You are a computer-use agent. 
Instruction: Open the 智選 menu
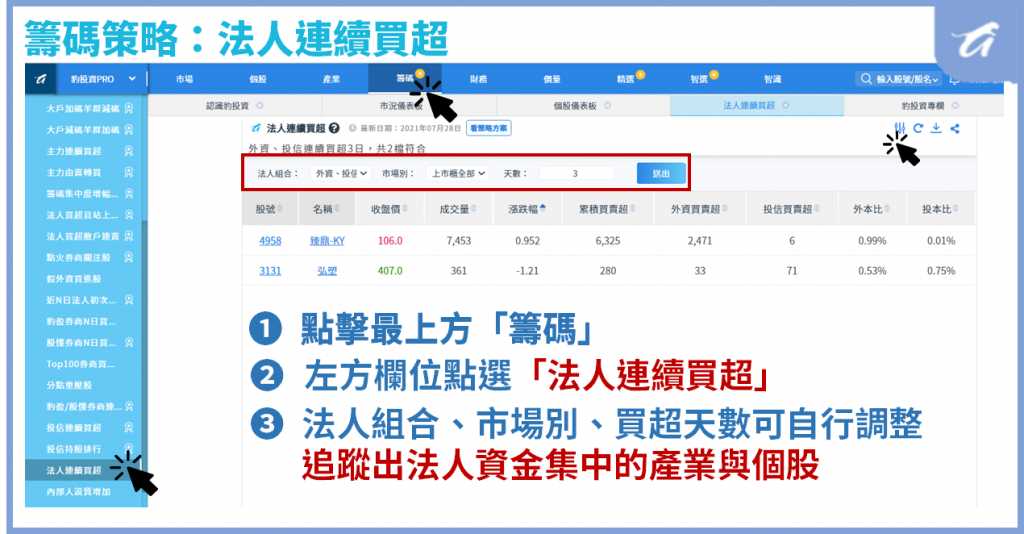tap(699, 79)
